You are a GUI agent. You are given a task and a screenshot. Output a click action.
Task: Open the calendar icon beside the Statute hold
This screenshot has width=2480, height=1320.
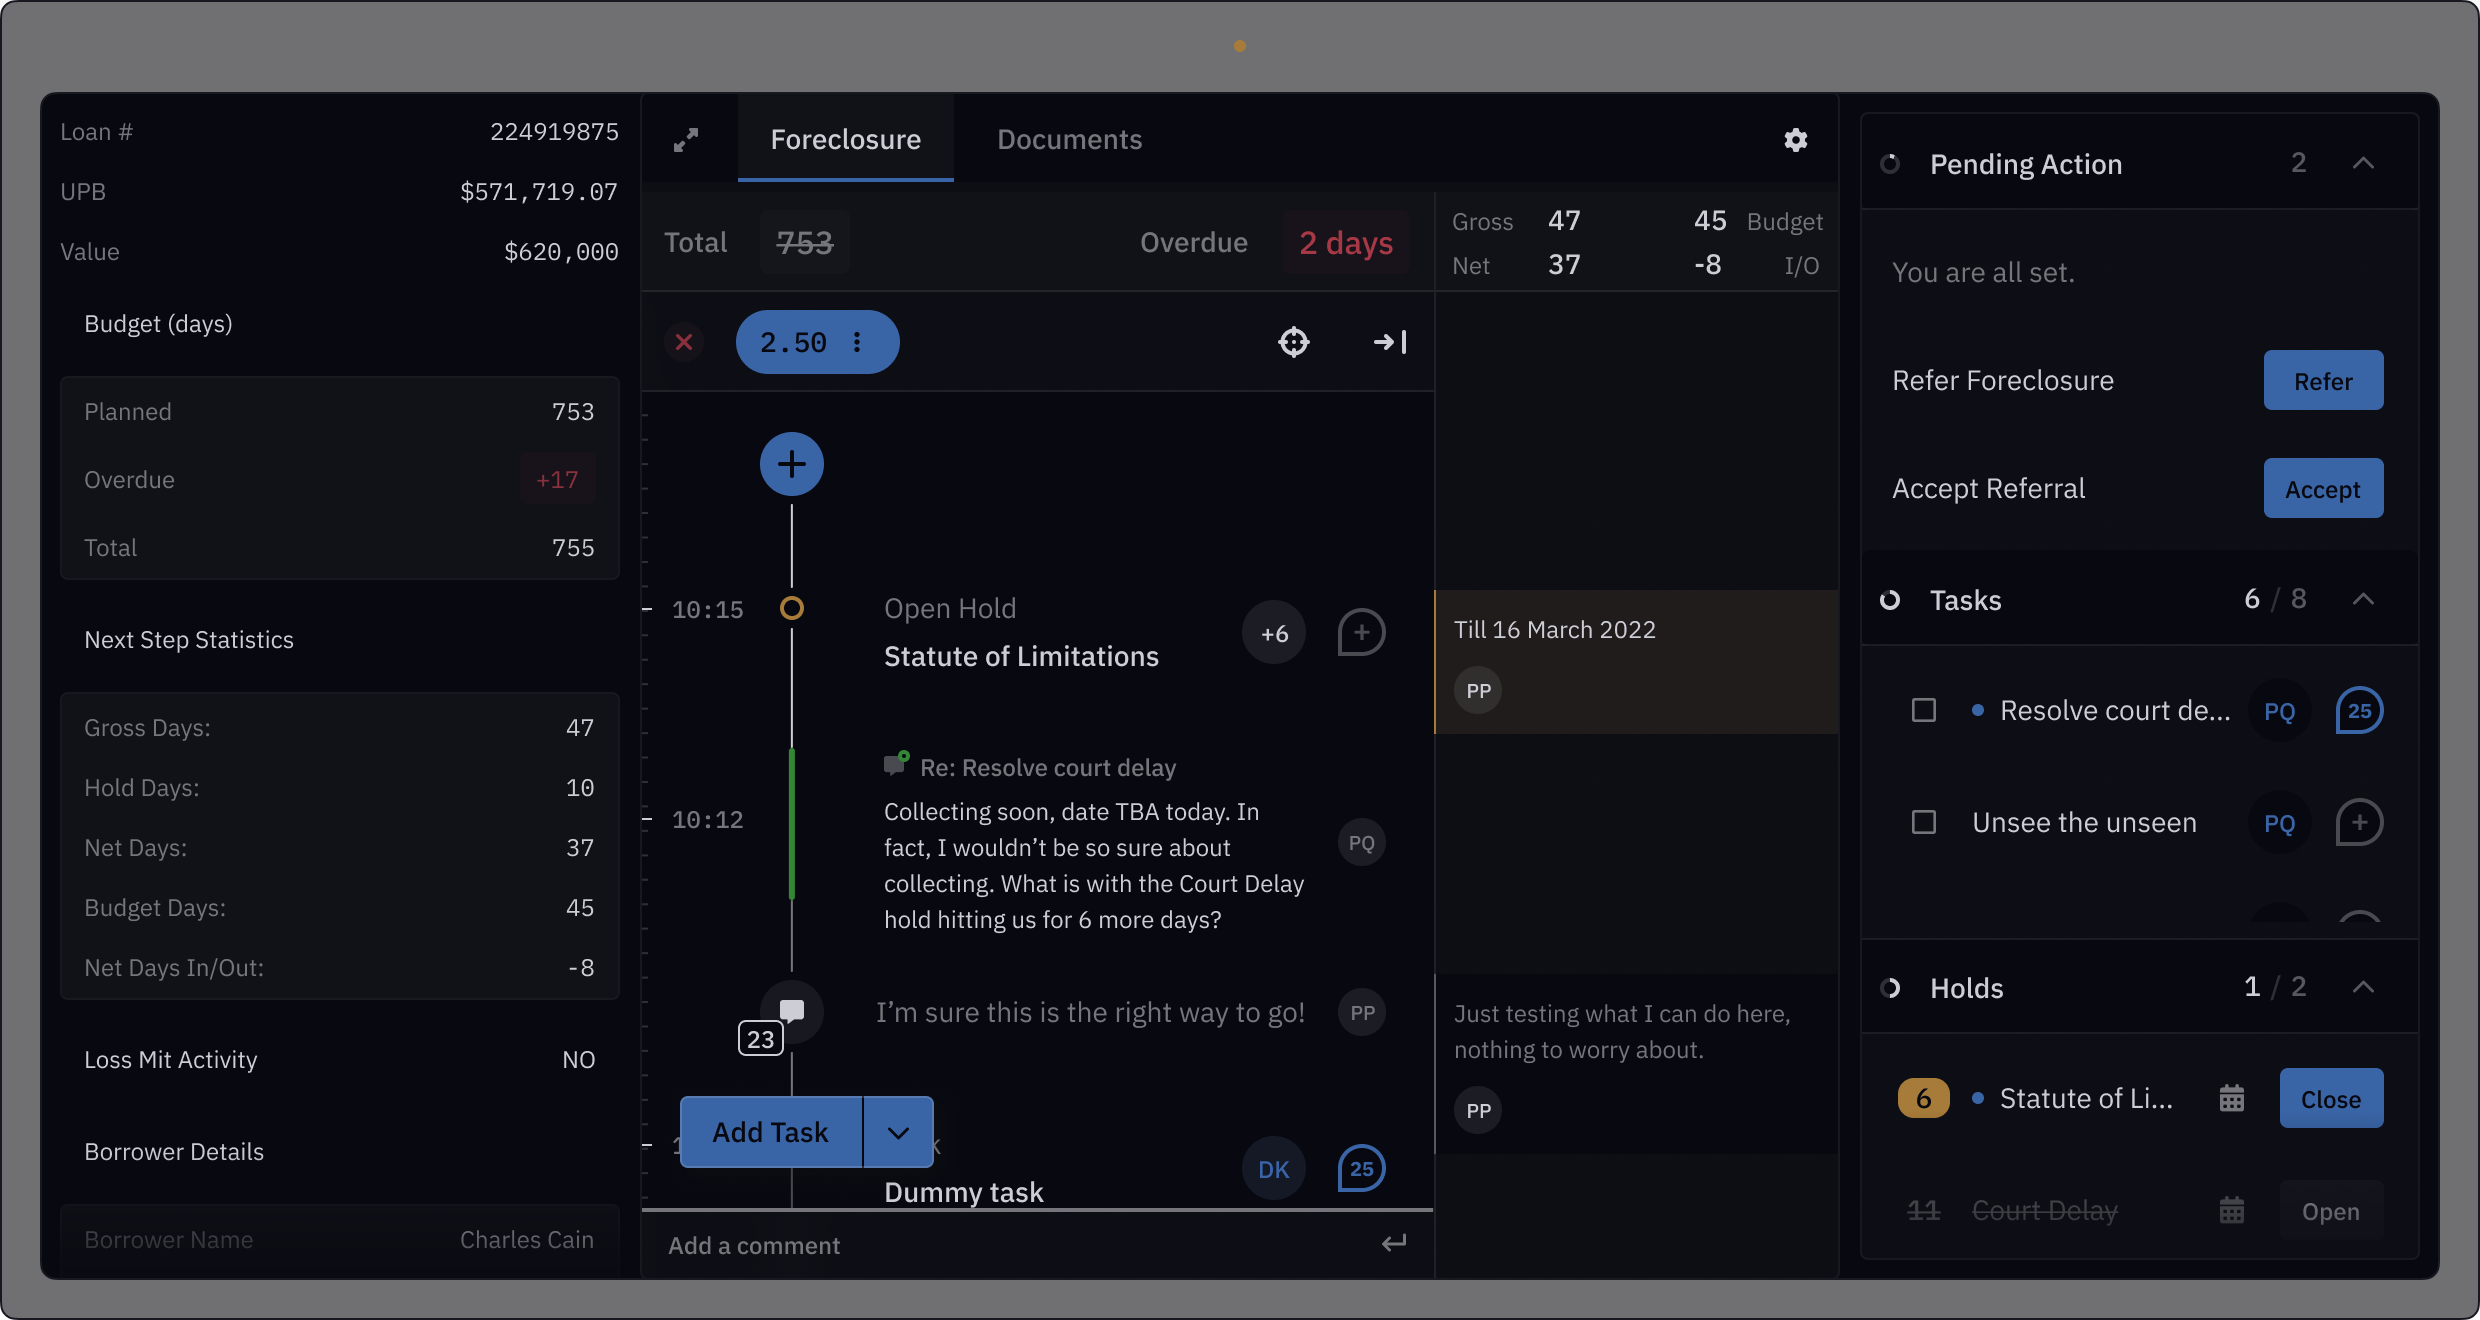tap(2233, 1098)
